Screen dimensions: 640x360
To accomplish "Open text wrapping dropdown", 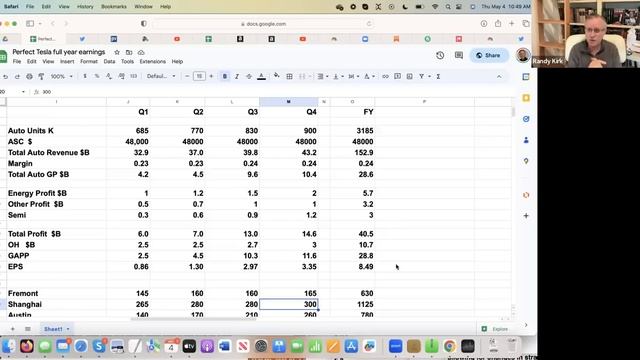I will pyautogui.click(x=353, y=76).
